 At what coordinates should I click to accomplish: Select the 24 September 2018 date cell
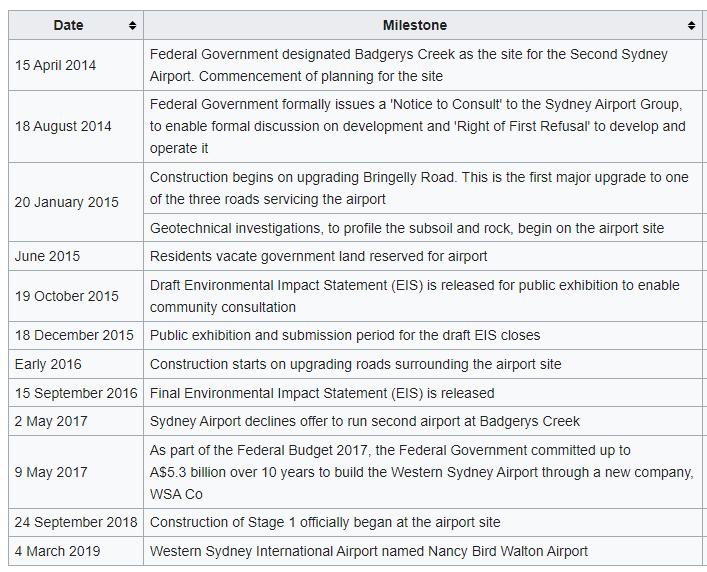tap(76, 522)
